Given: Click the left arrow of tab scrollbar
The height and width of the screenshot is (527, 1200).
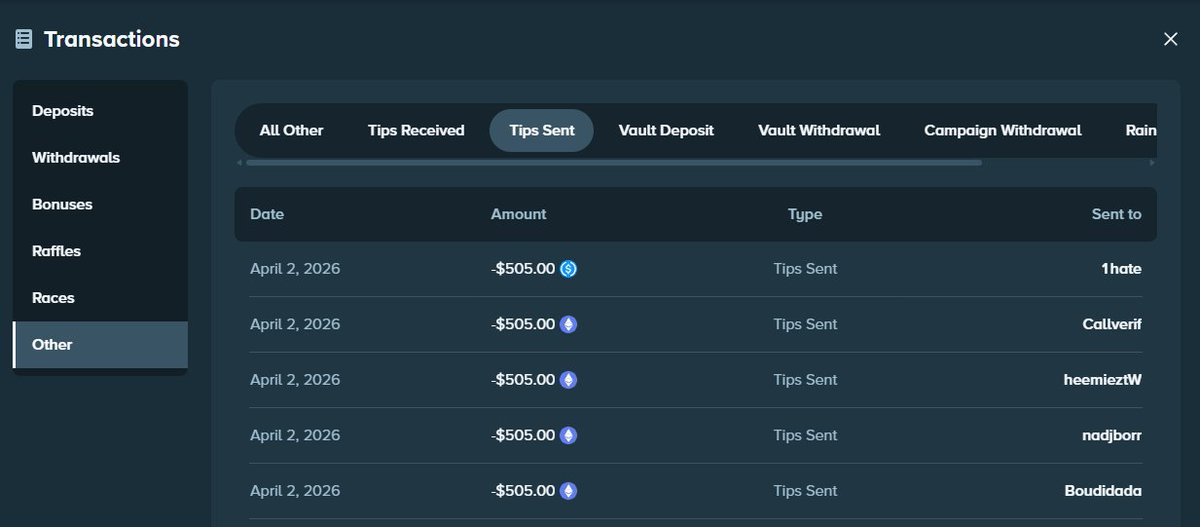Looking at the screenshot, I should pyautogui.click(x=239, y=162).
